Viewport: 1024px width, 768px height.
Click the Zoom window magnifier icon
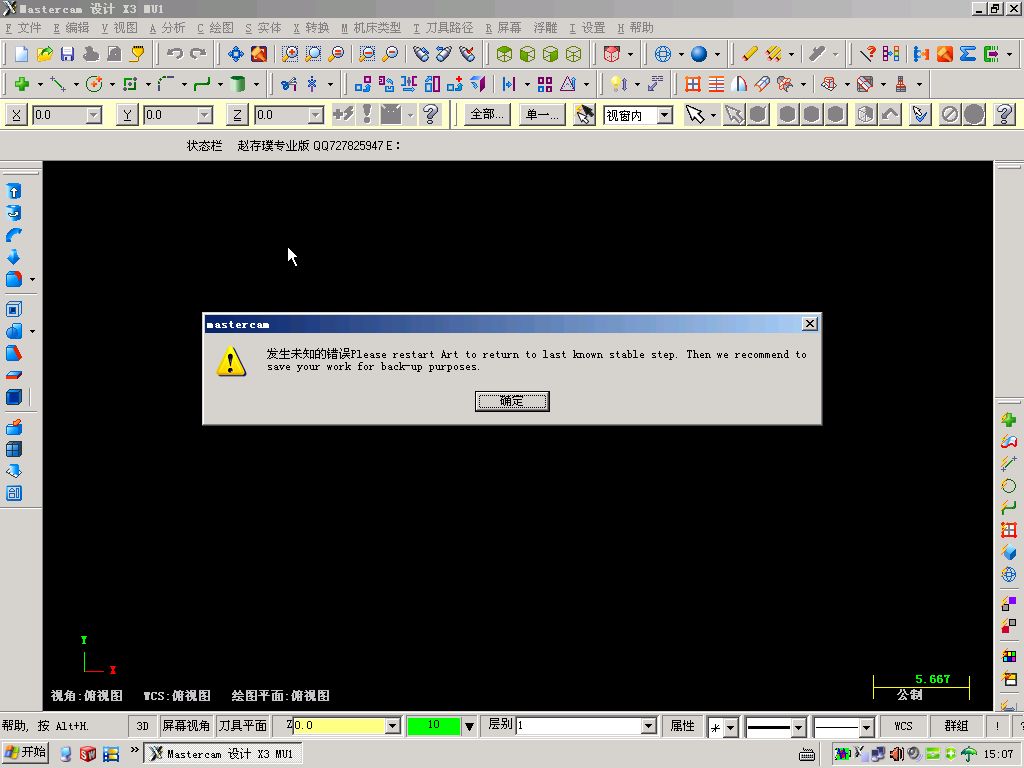[290, 54]
